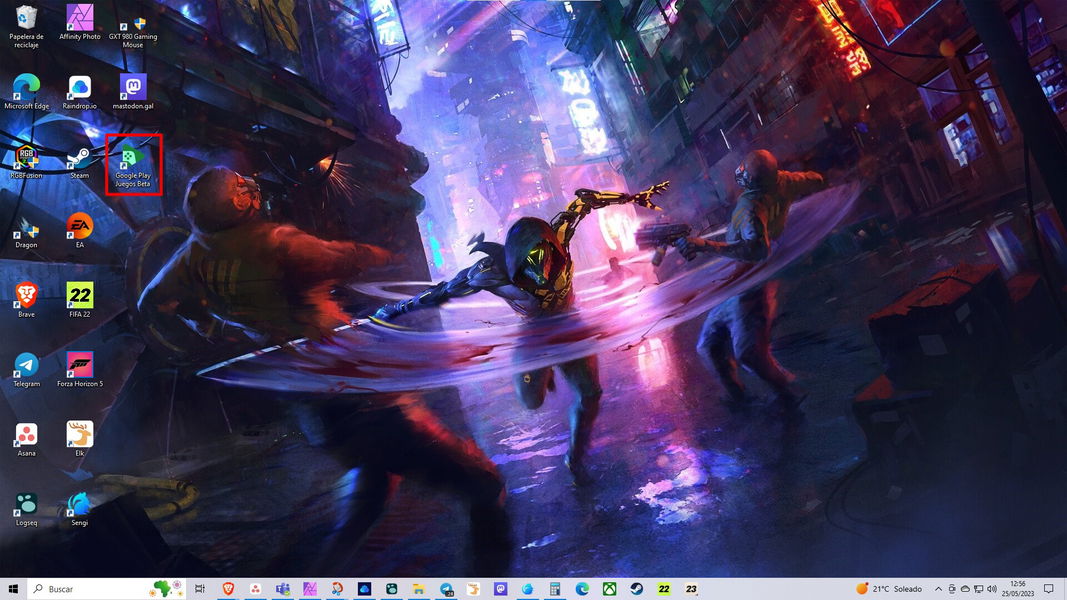This screenshot has width=1067, height=600.
Task: Expand the hidden system tray icons
Action: pos(938,589)
